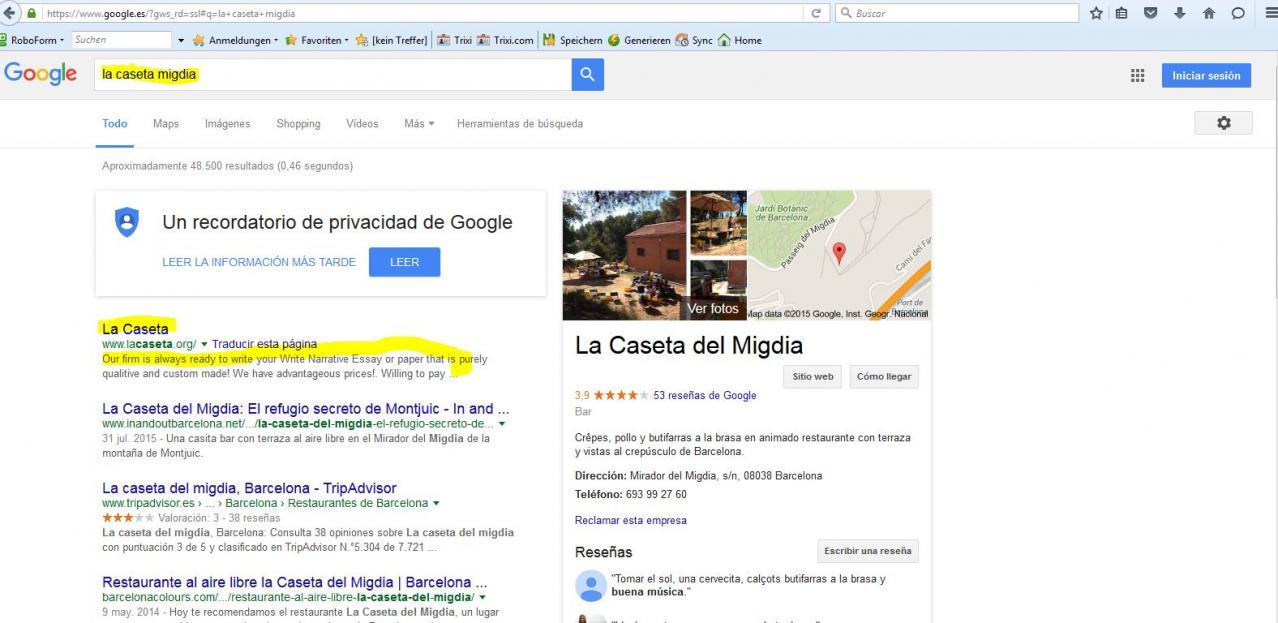Switch to the Vídeos search tab
The width and height of the screenshot is (1278, 623).
tap(362, 124)
